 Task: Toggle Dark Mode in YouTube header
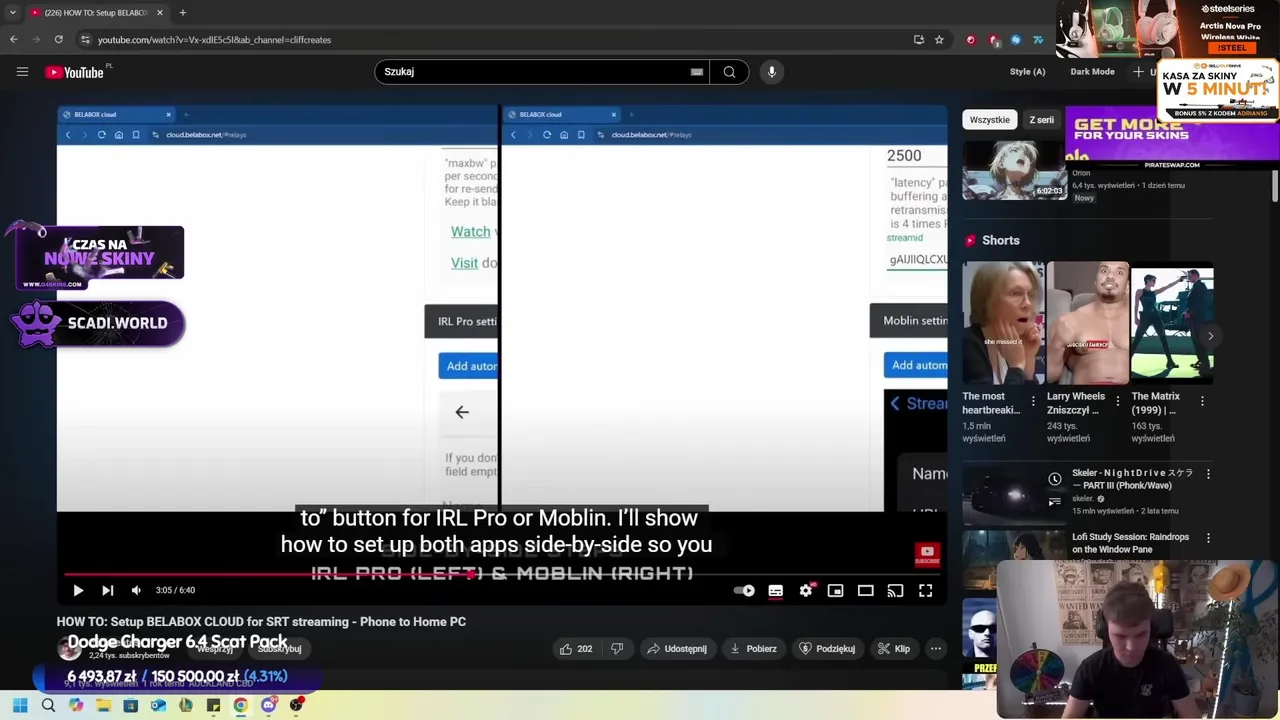(1092, 72)
